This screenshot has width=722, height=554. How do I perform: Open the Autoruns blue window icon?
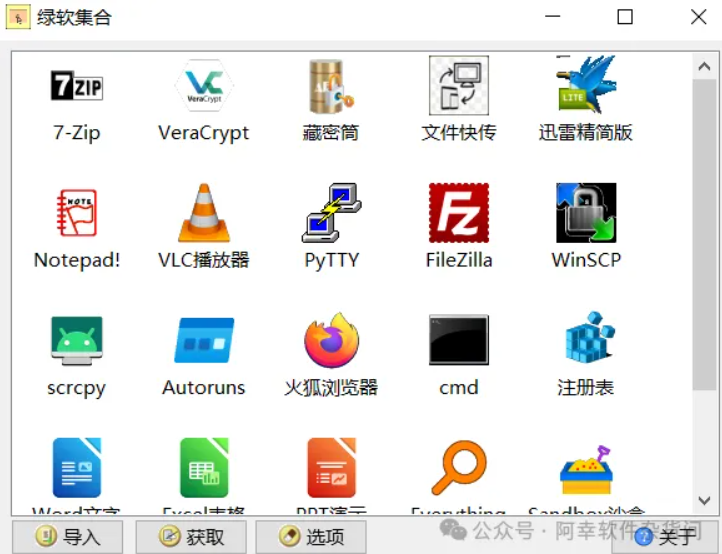coord(204,341)
